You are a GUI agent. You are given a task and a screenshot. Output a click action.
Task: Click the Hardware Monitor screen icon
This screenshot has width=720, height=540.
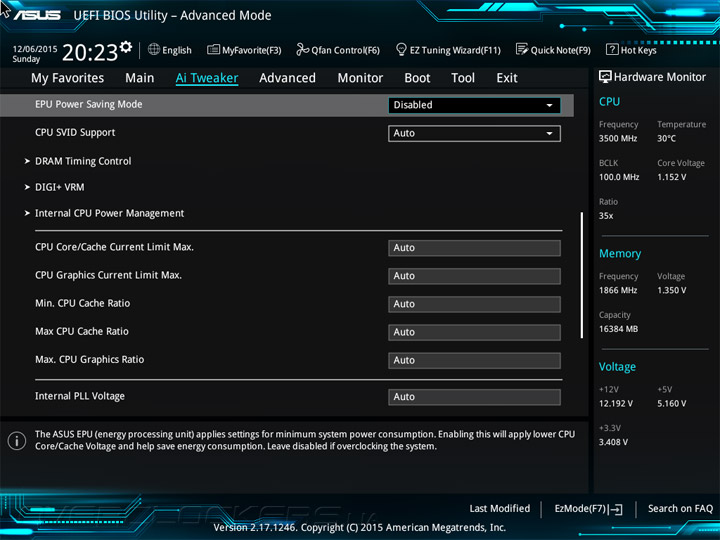coord(605,77)
